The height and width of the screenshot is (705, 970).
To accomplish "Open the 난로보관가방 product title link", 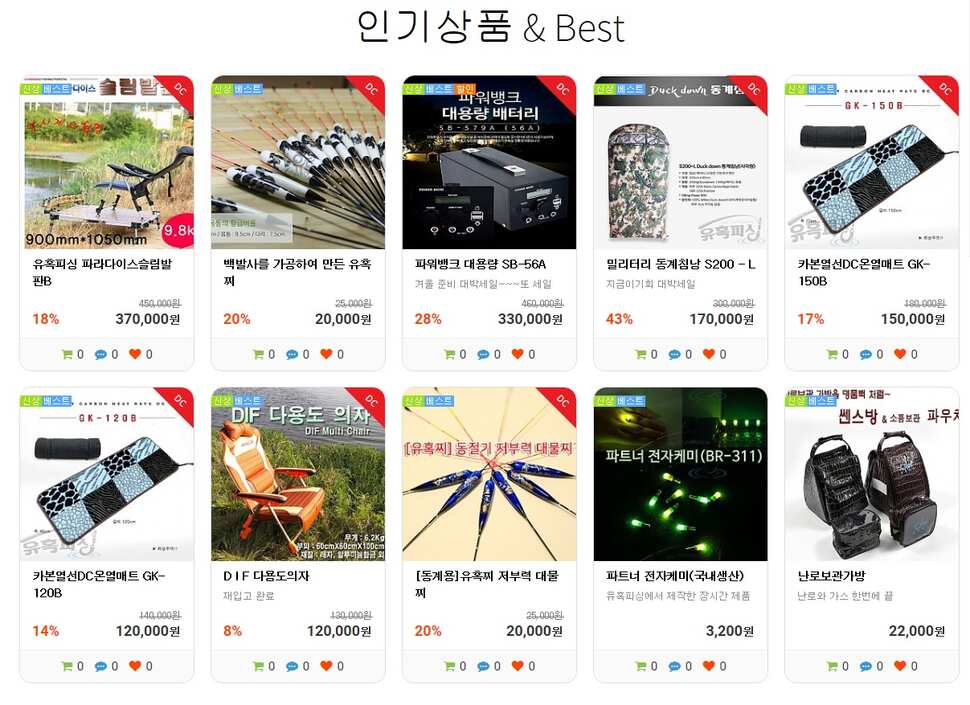I will coord(831,576).
